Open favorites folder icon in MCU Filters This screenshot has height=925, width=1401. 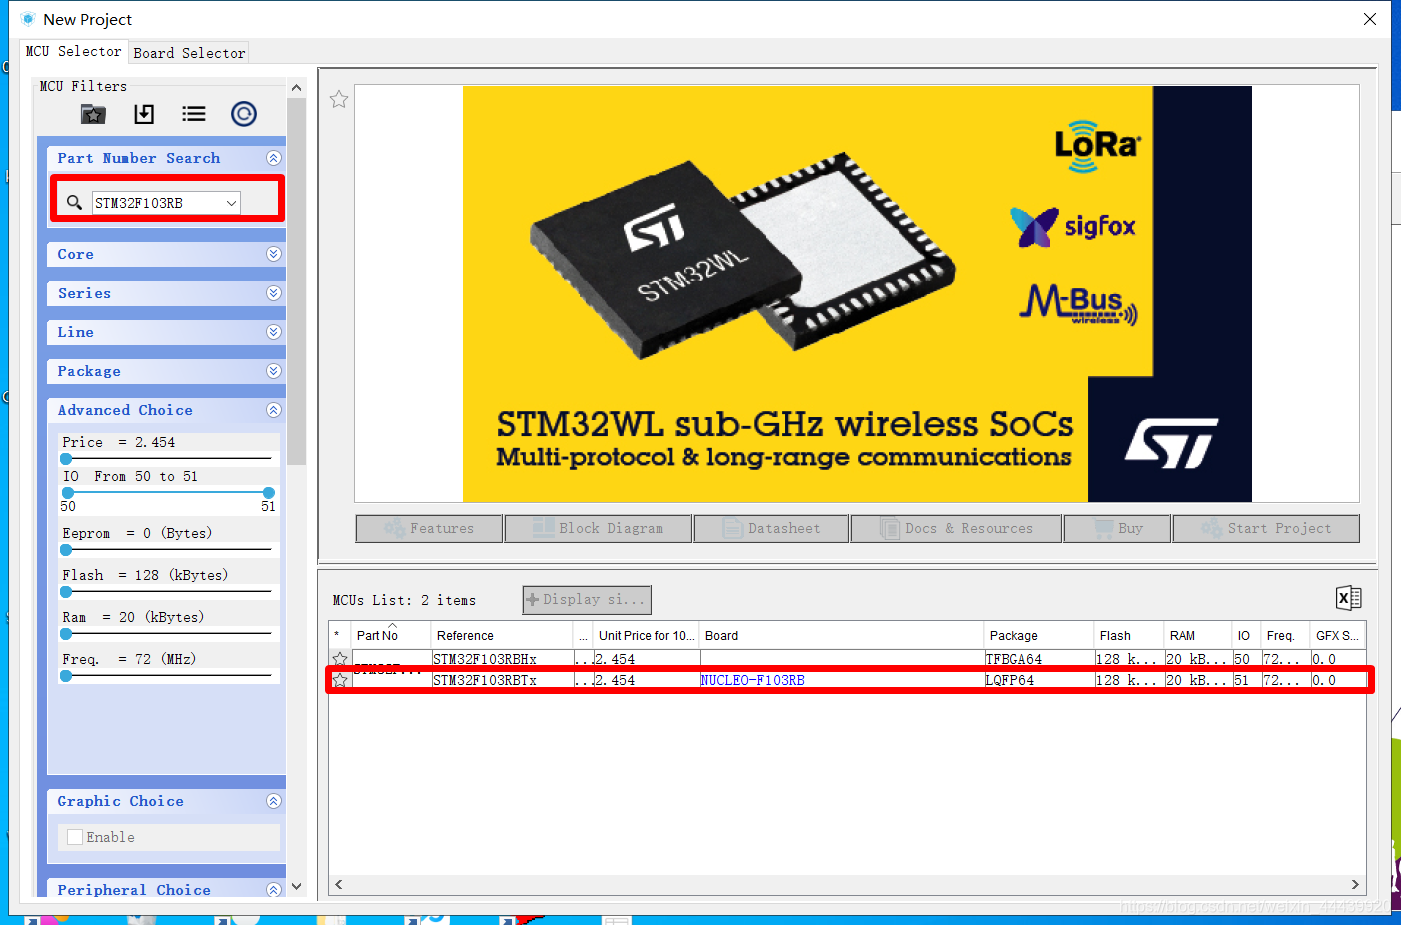tap(93, 114)
